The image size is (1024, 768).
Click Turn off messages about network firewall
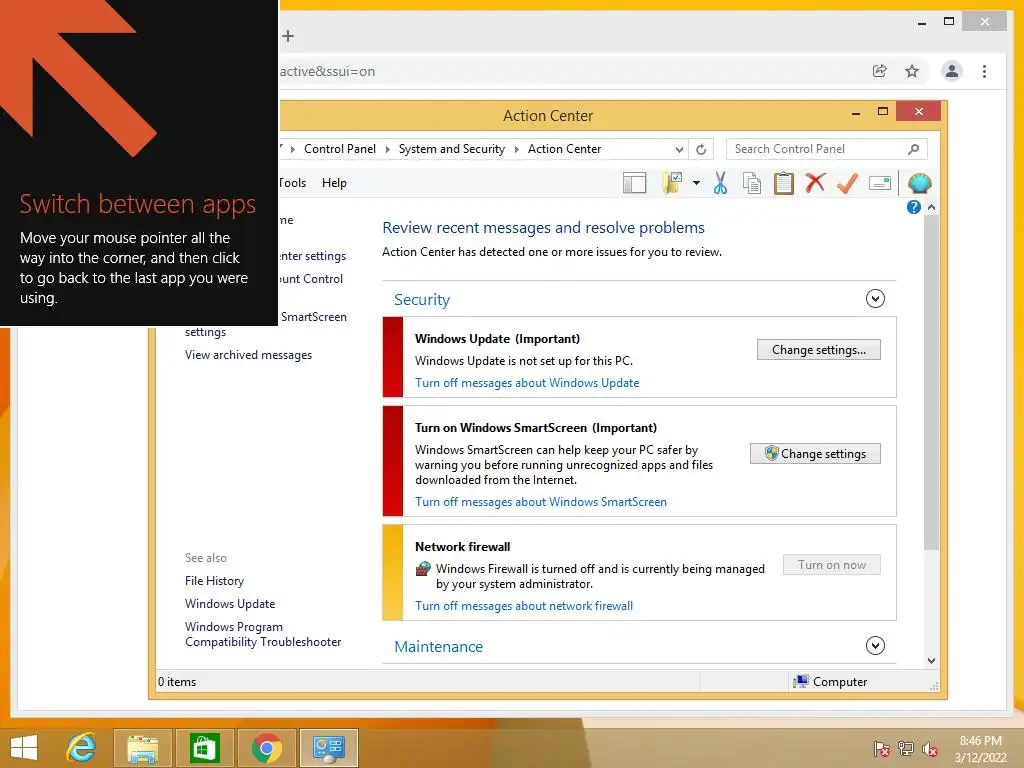pos(524,606)
